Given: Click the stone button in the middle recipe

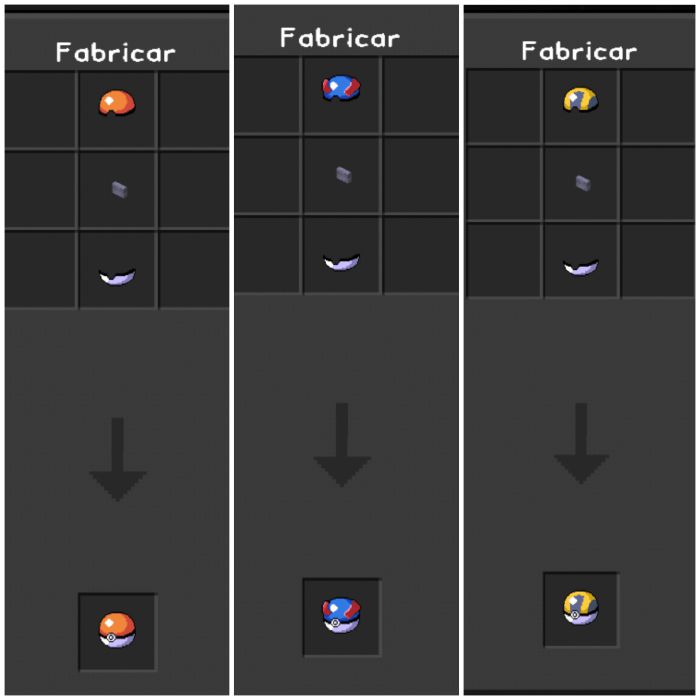Looking at the screenshot, I should 343,175.
